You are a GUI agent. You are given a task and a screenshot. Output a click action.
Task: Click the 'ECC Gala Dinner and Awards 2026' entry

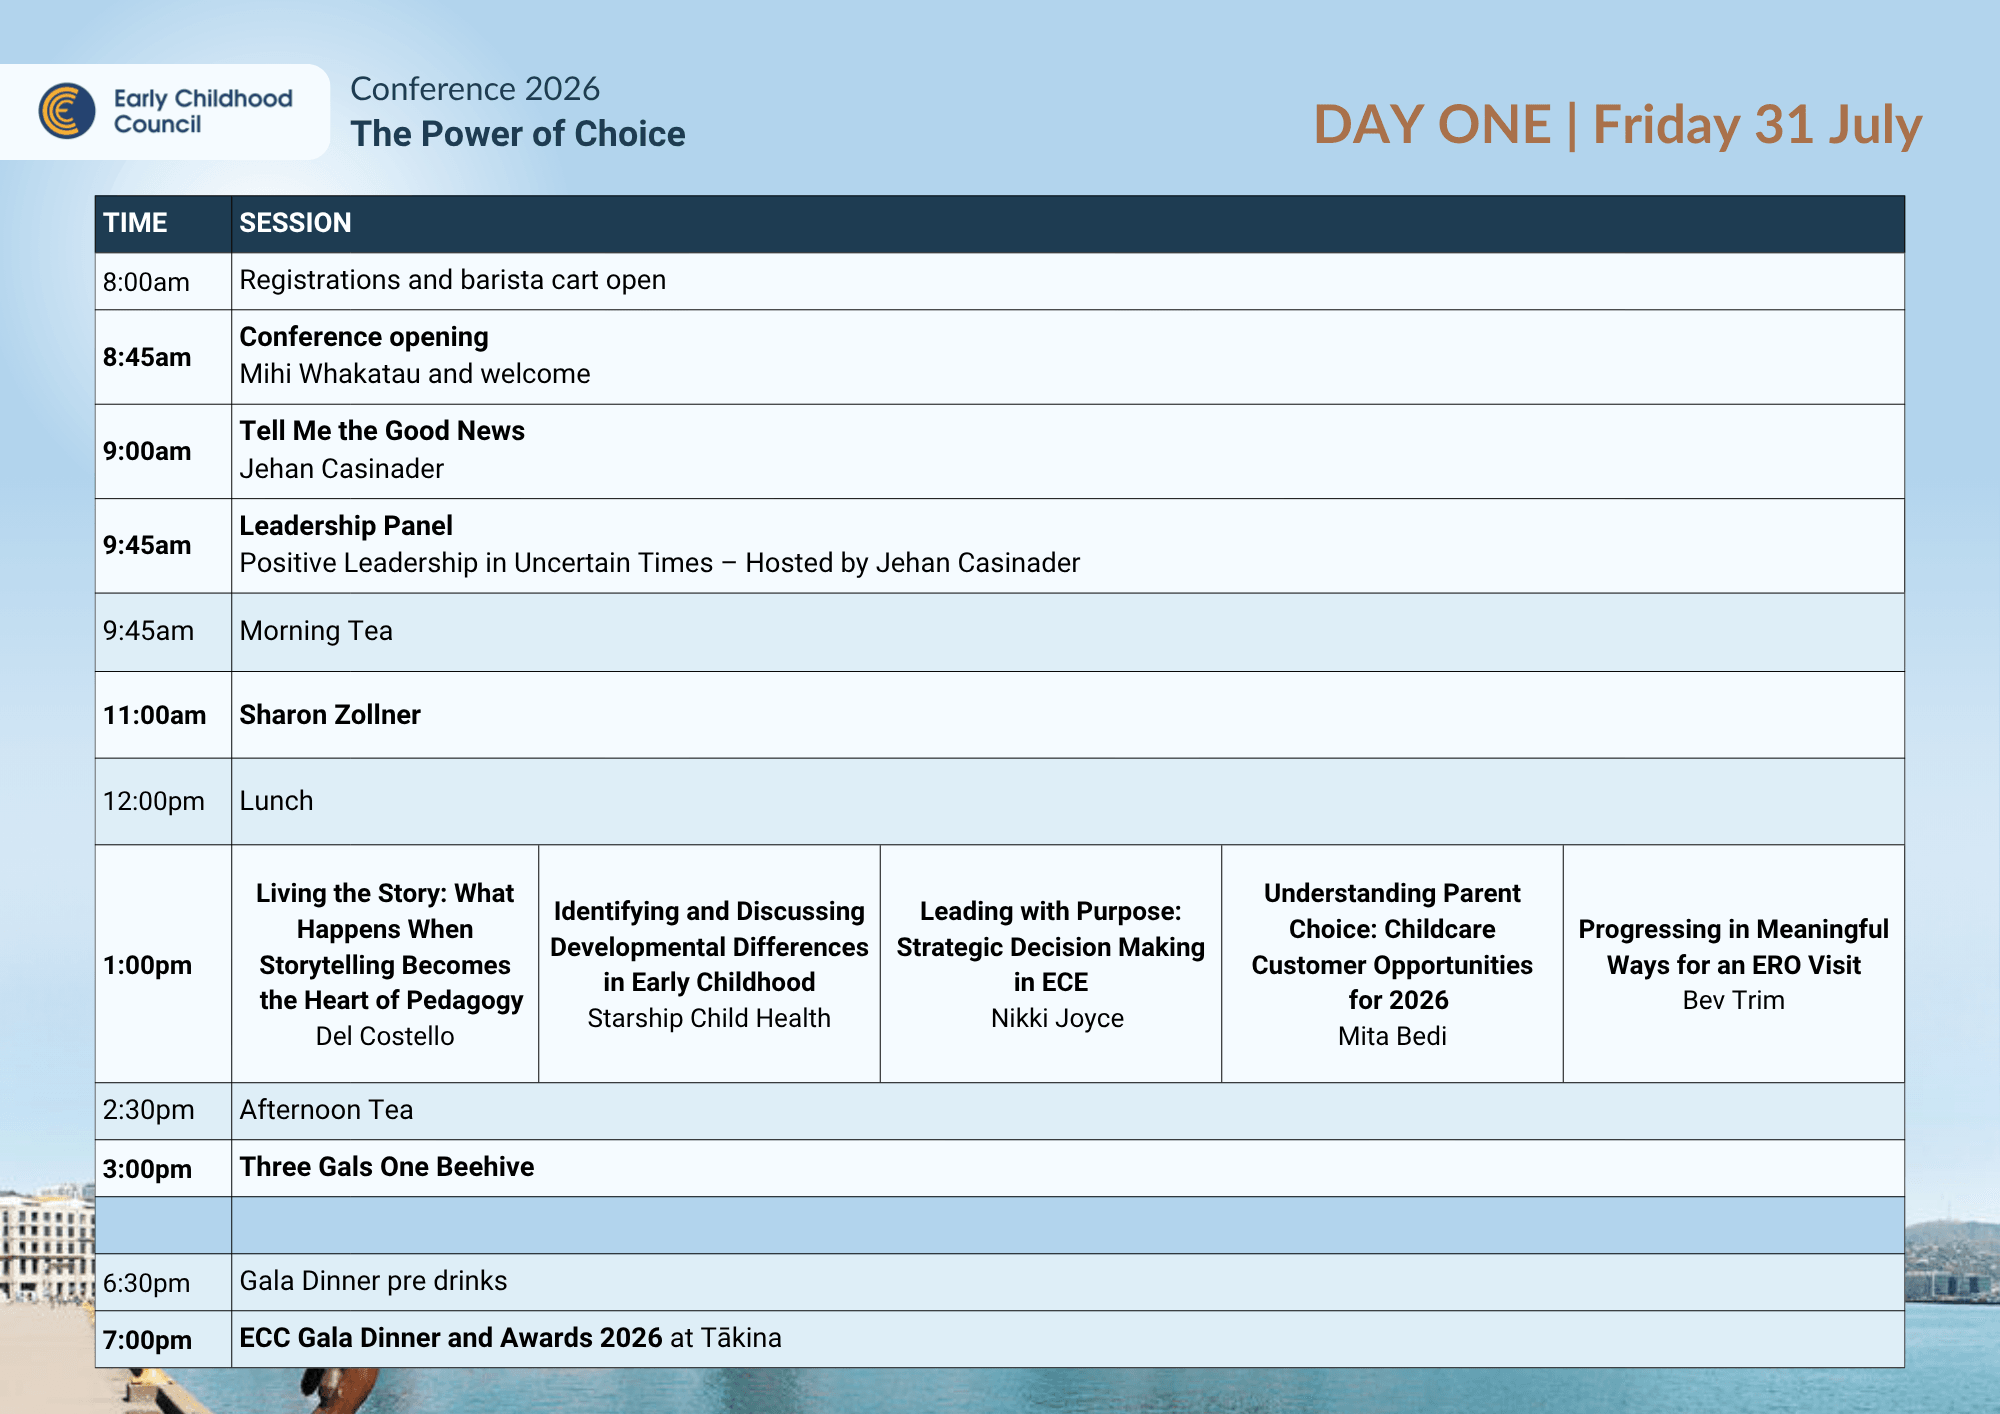coord(451,1338)
